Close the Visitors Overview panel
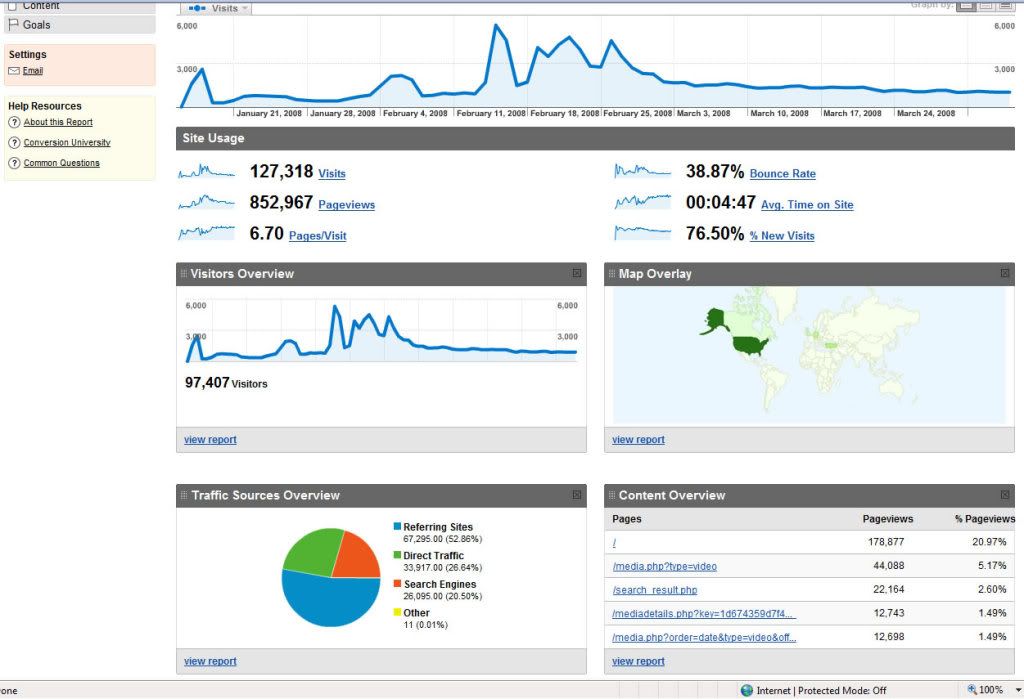 (577, 274)
